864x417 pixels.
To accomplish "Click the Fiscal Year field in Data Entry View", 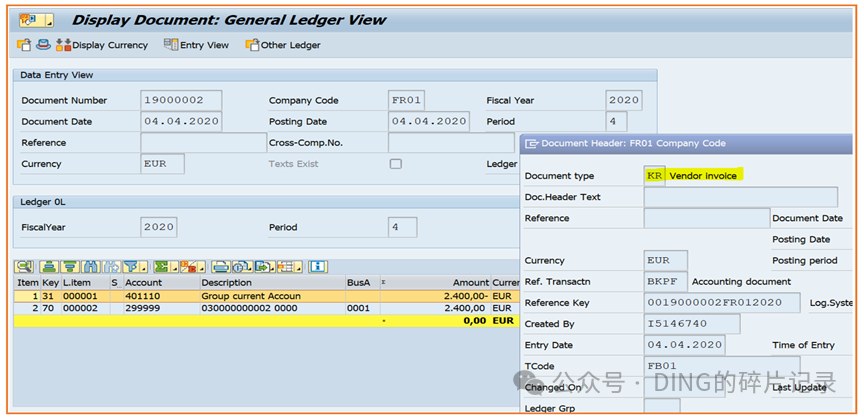I will tap(624, 100).
